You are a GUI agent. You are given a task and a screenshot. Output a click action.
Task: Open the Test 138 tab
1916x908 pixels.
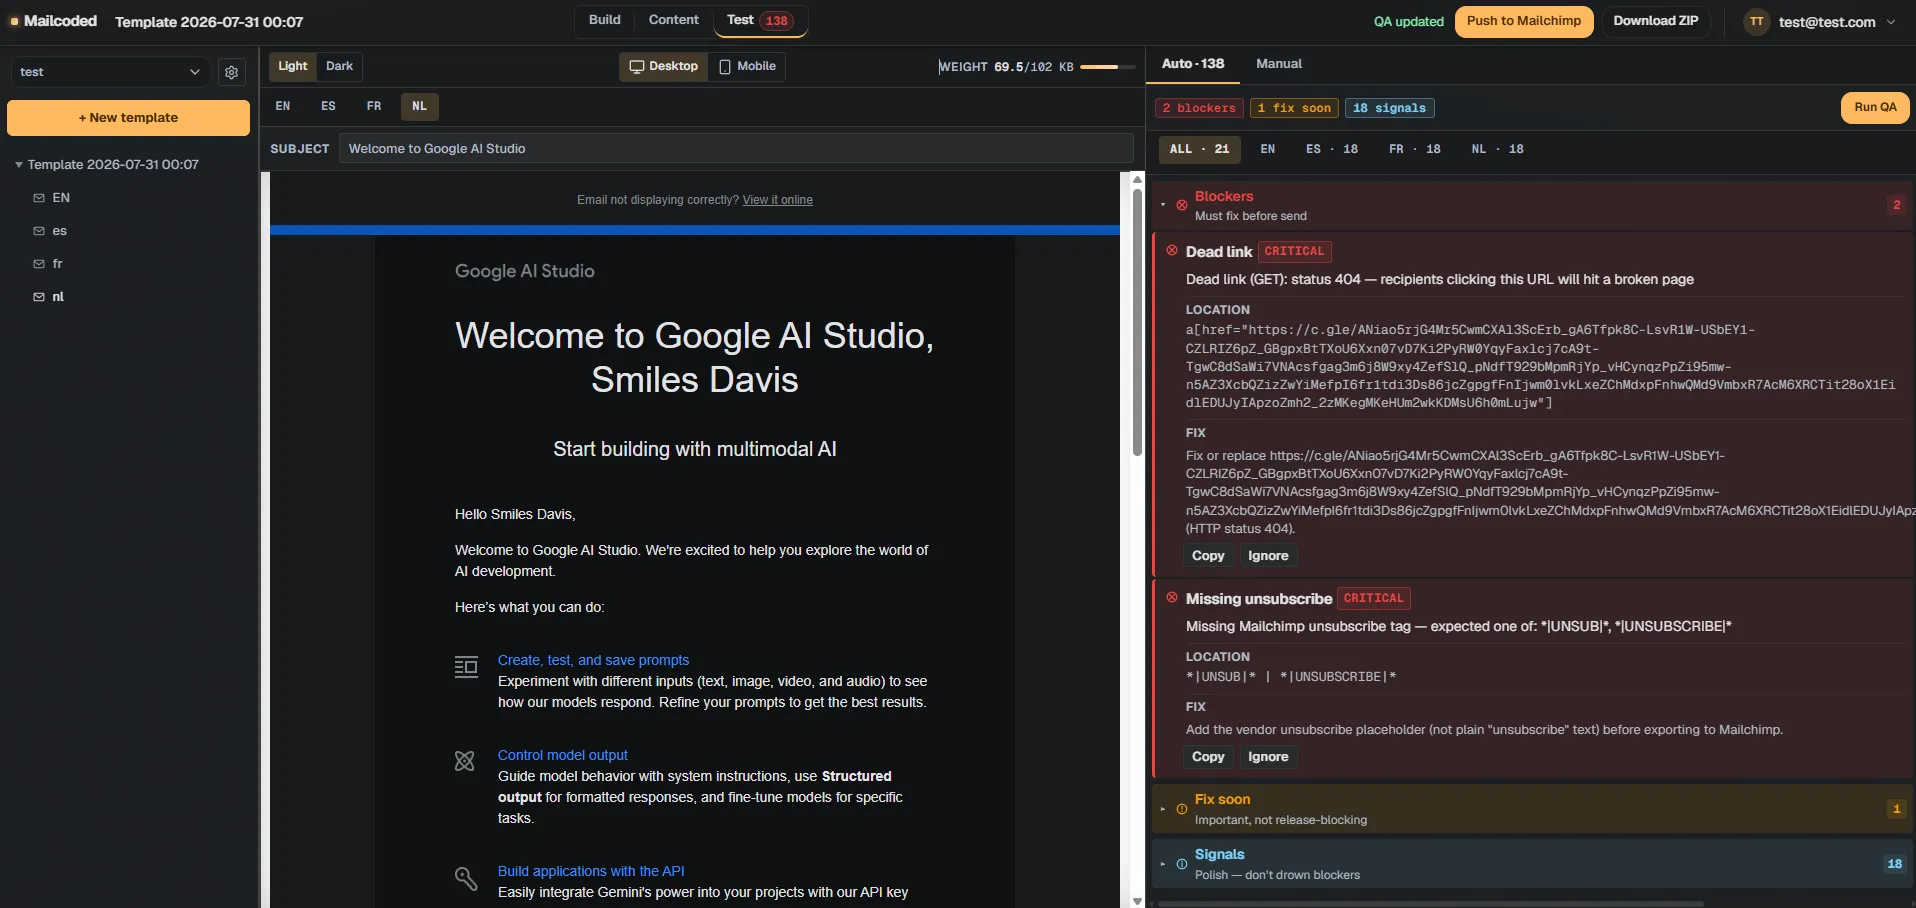[760, 20]
